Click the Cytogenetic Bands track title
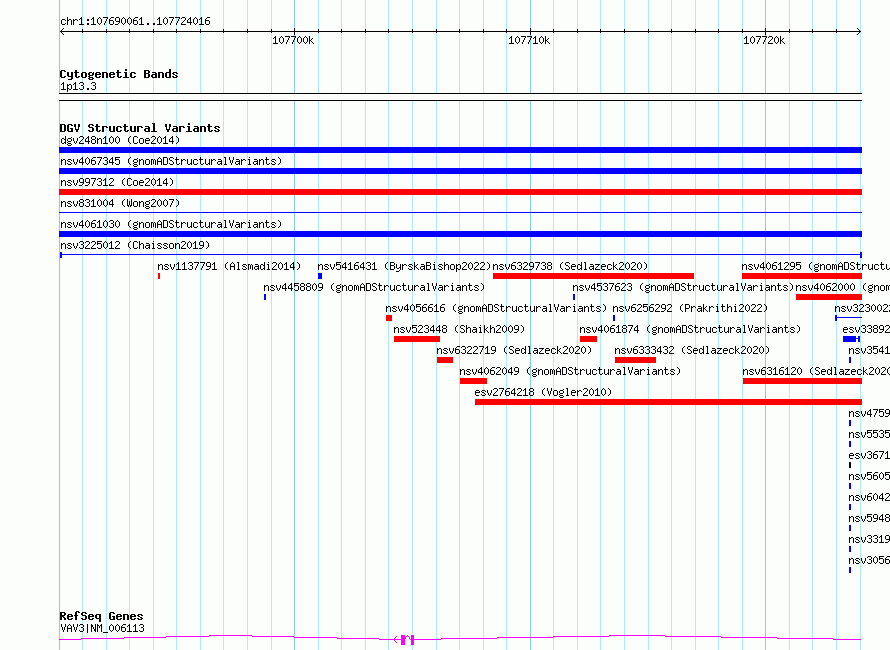 (119, 74)
